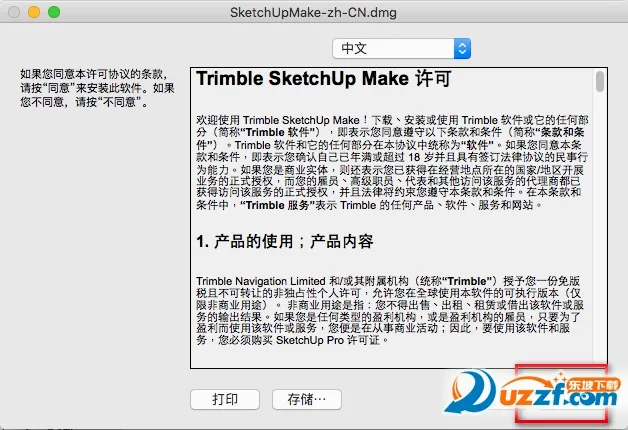The height and width of the screenshot is (430, 628).
Task: Open the 中文 language dropdown
Action: tap(401, 48)
